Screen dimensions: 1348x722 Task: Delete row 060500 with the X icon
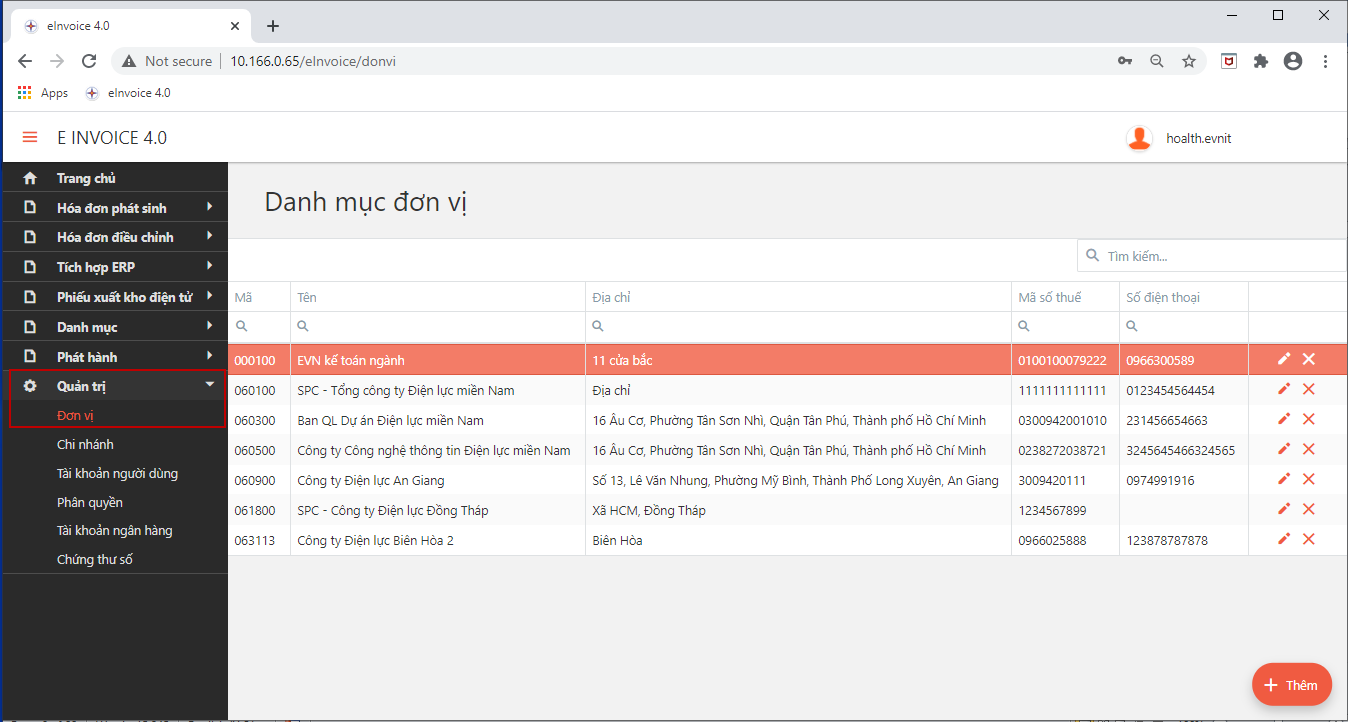coord(1309,449)
